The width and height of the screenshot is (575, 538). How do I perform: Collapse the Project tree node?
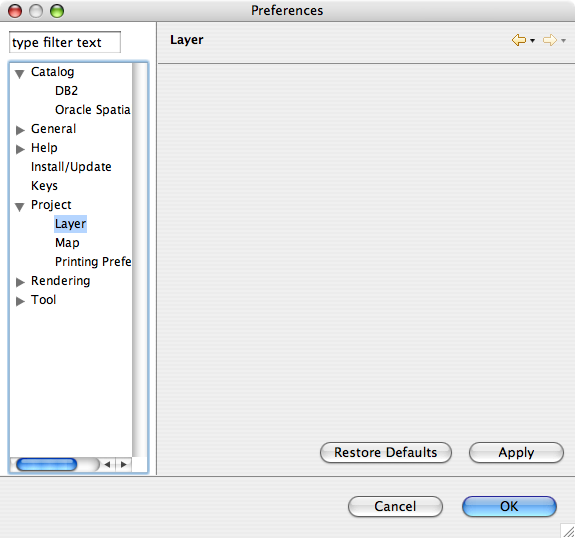coord(20,206)
